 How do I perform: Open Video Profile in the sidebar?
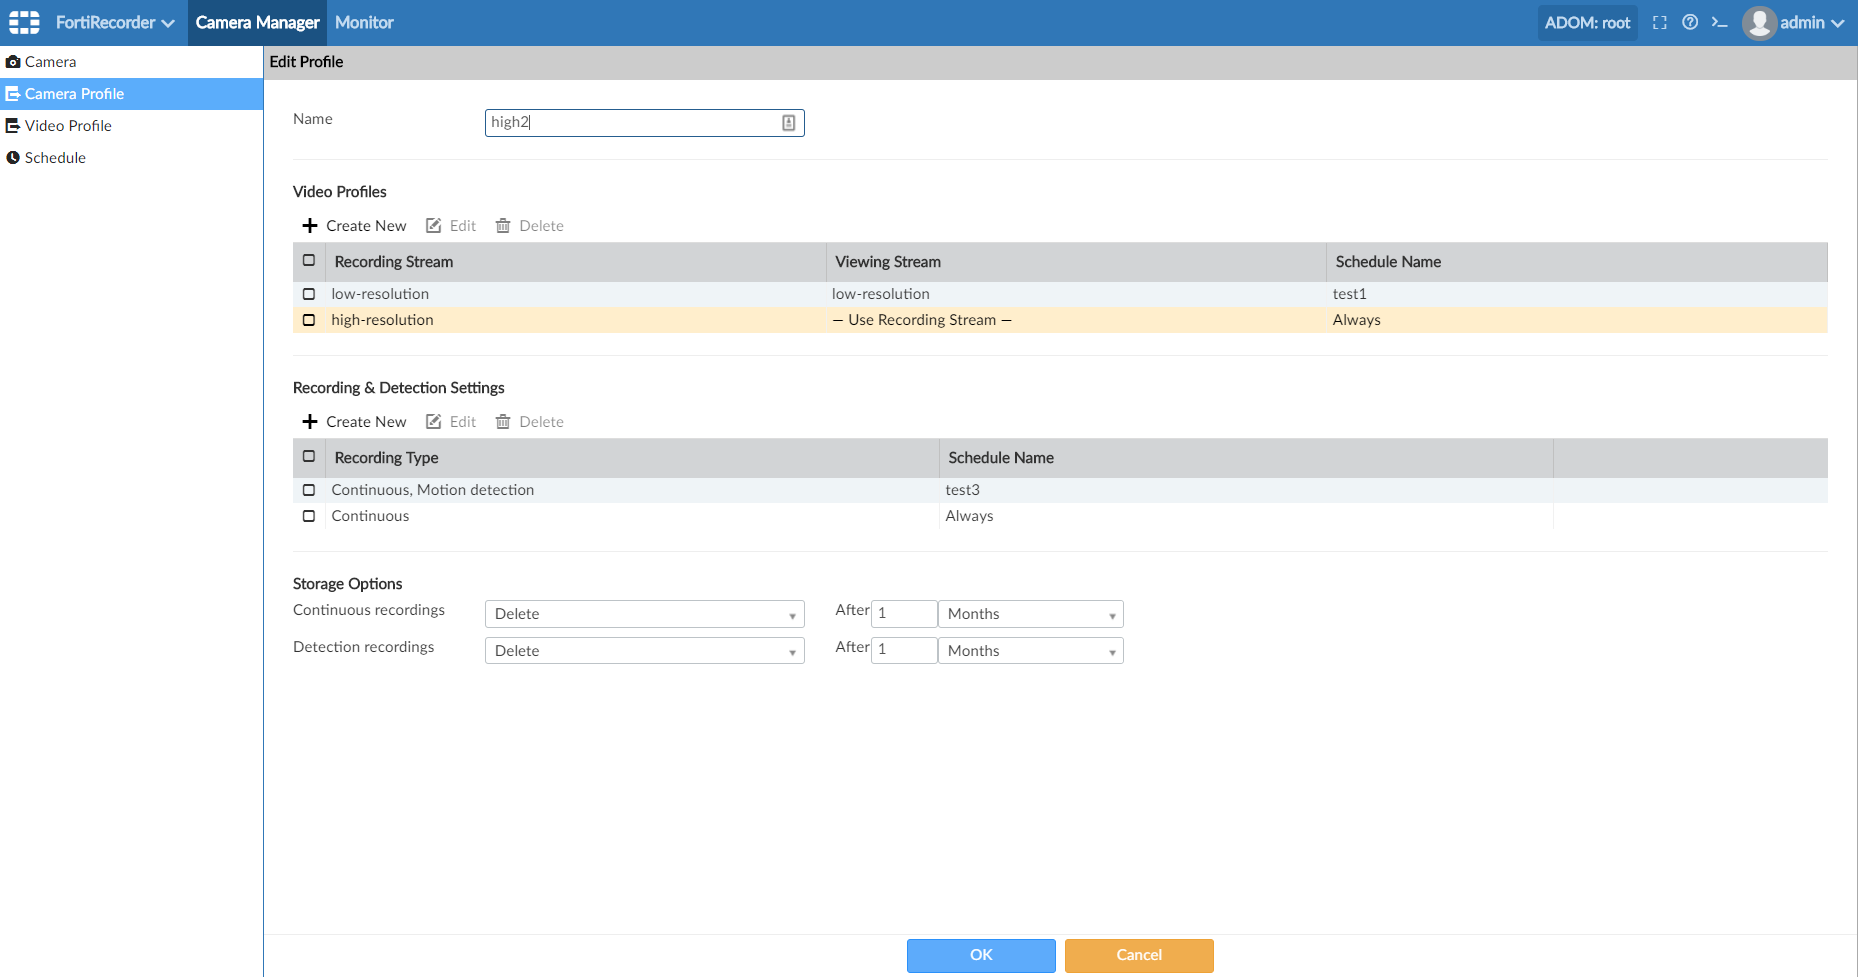(x=68, y=126)
